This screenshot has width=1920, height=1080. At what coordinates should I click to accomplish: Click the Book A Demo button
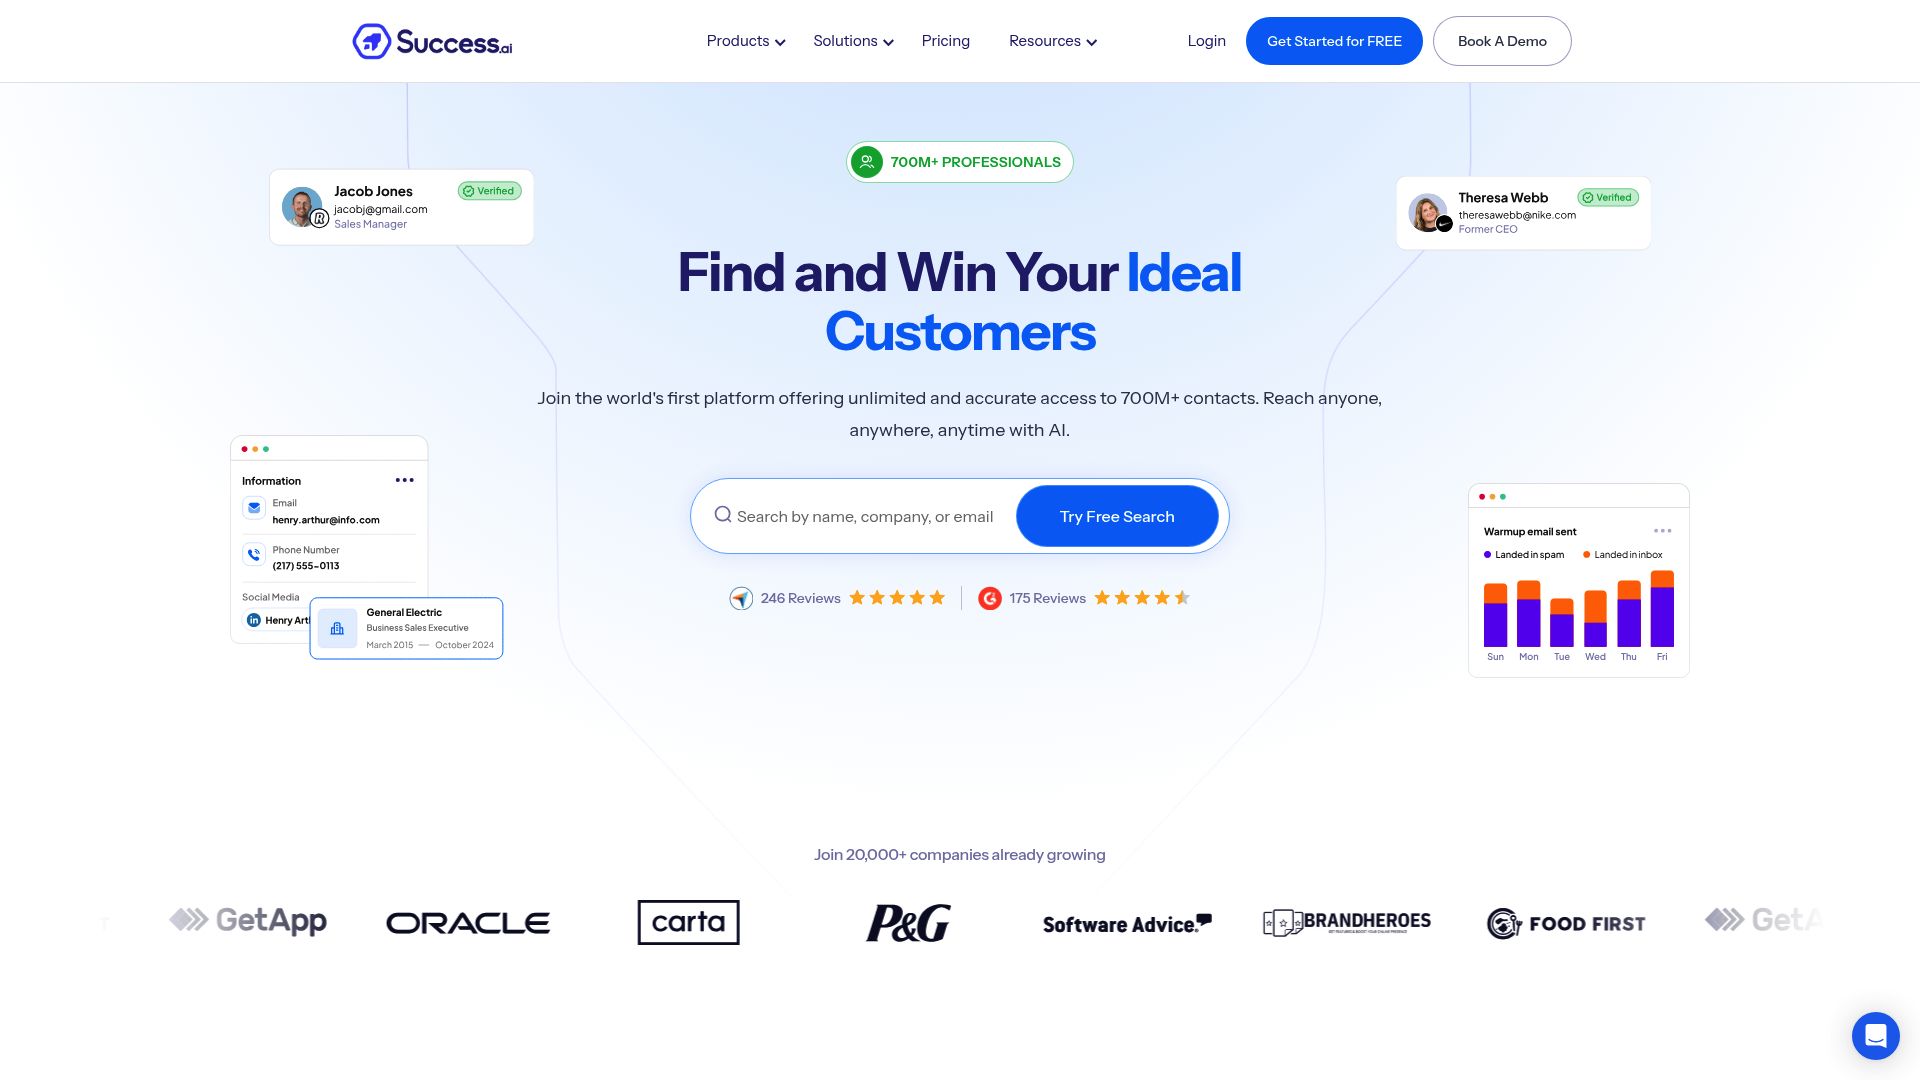coord(1502,41)
